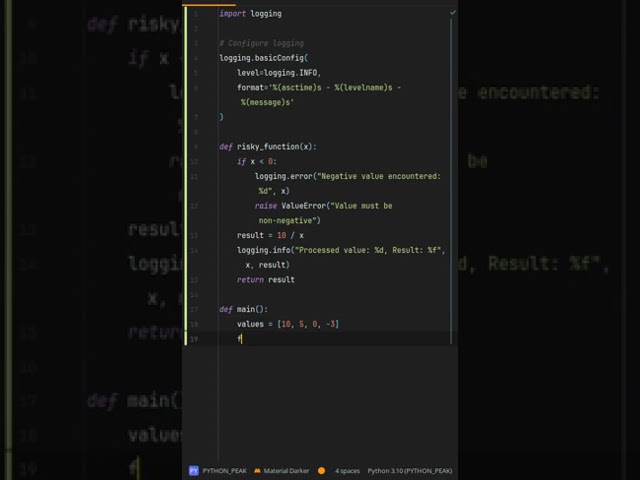Click the 'return result' statement

coord(266,280)
